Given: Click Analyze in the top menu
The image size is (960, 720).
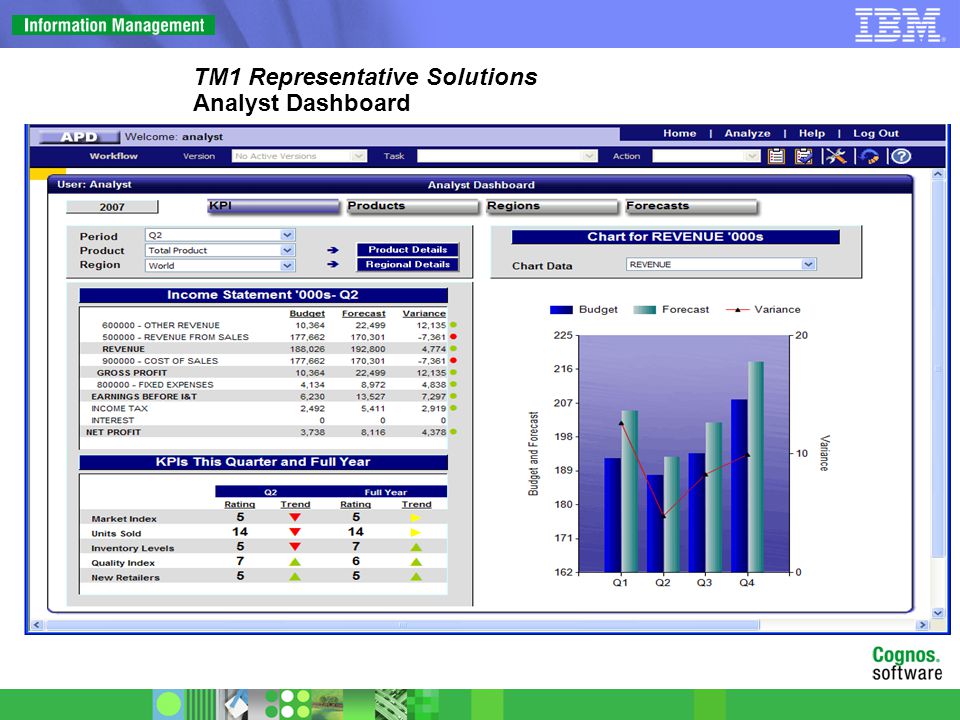Looking at the screenshot, I should (748, 133).
